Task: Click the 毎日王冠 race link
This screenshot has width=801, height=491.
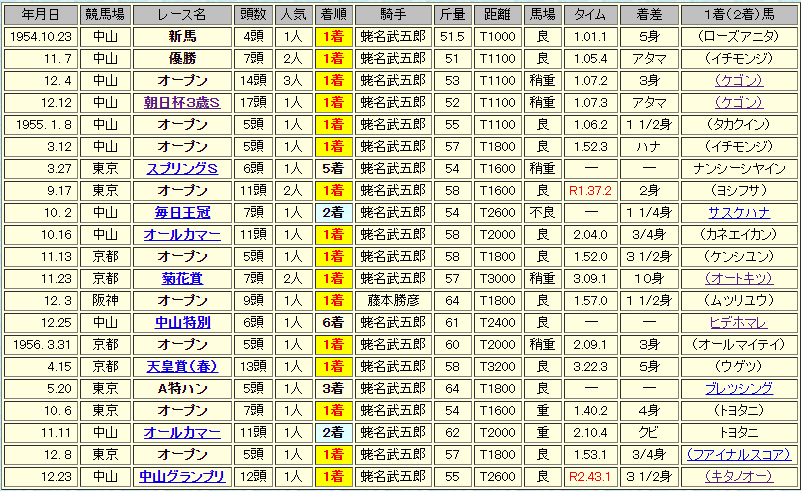Action: click(182, 212)
